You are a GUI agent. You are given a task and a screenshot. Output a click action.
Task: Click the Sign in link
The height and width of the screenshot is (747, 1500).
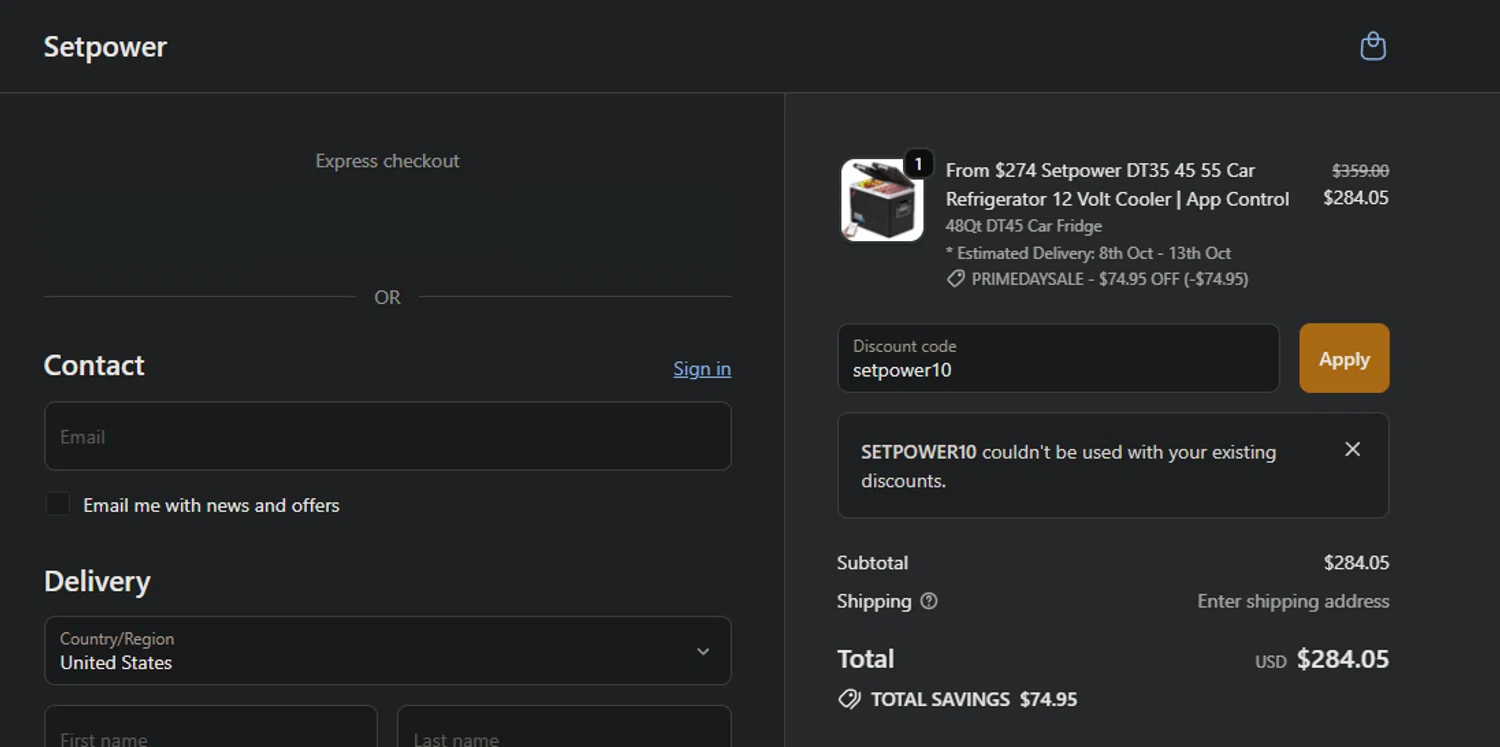pos(702,369)
